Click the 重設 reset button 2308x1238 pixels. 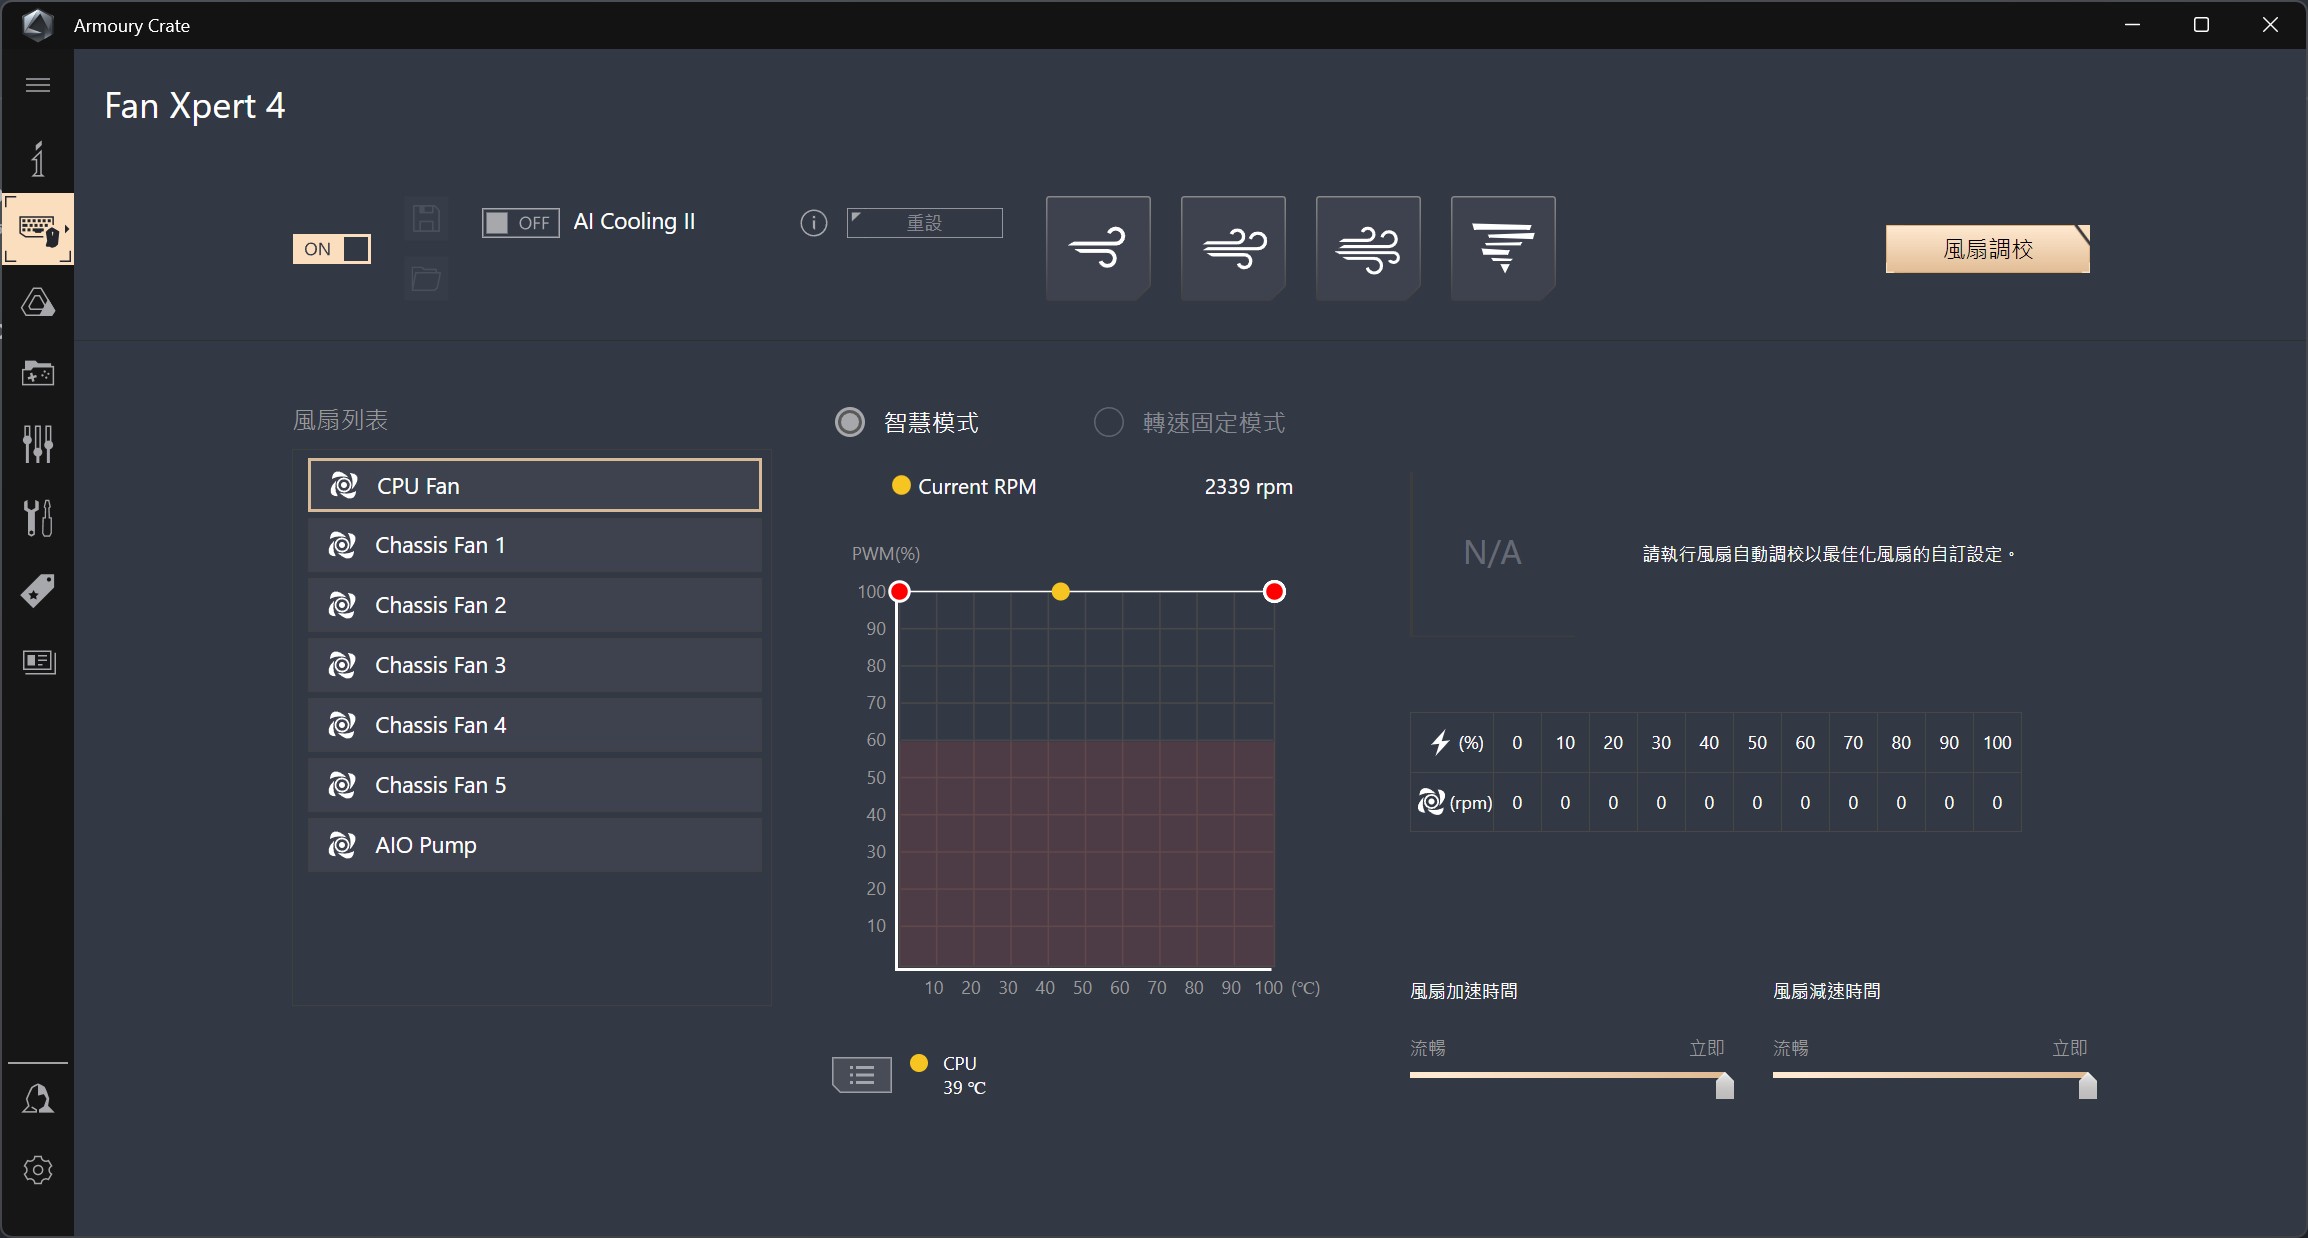click(x=925, y=223)
